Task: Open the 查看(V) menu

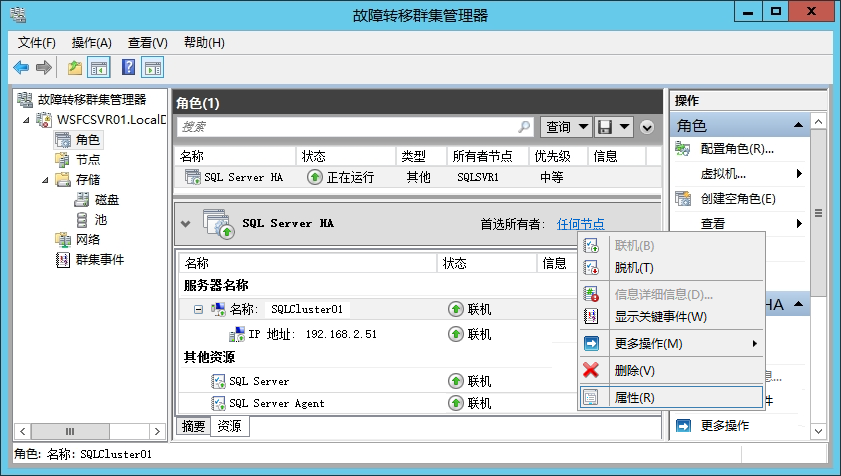Action: (x=147, y=43)
